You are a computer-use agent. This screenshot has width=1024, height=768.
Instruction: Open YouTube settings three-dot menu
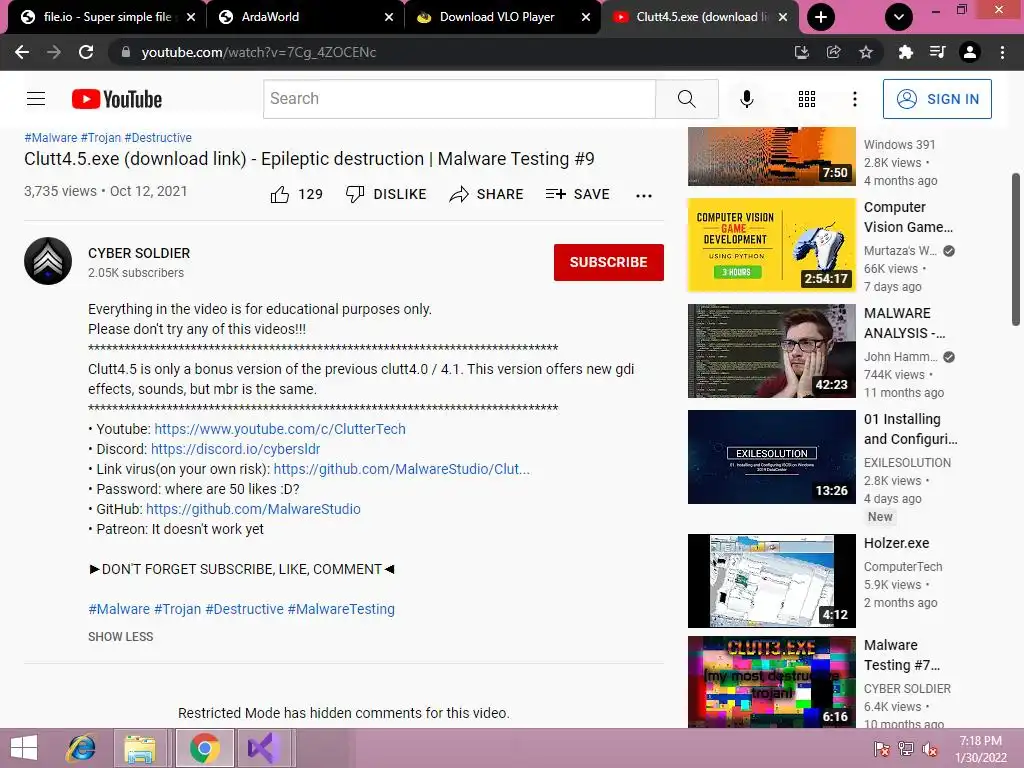855,99
